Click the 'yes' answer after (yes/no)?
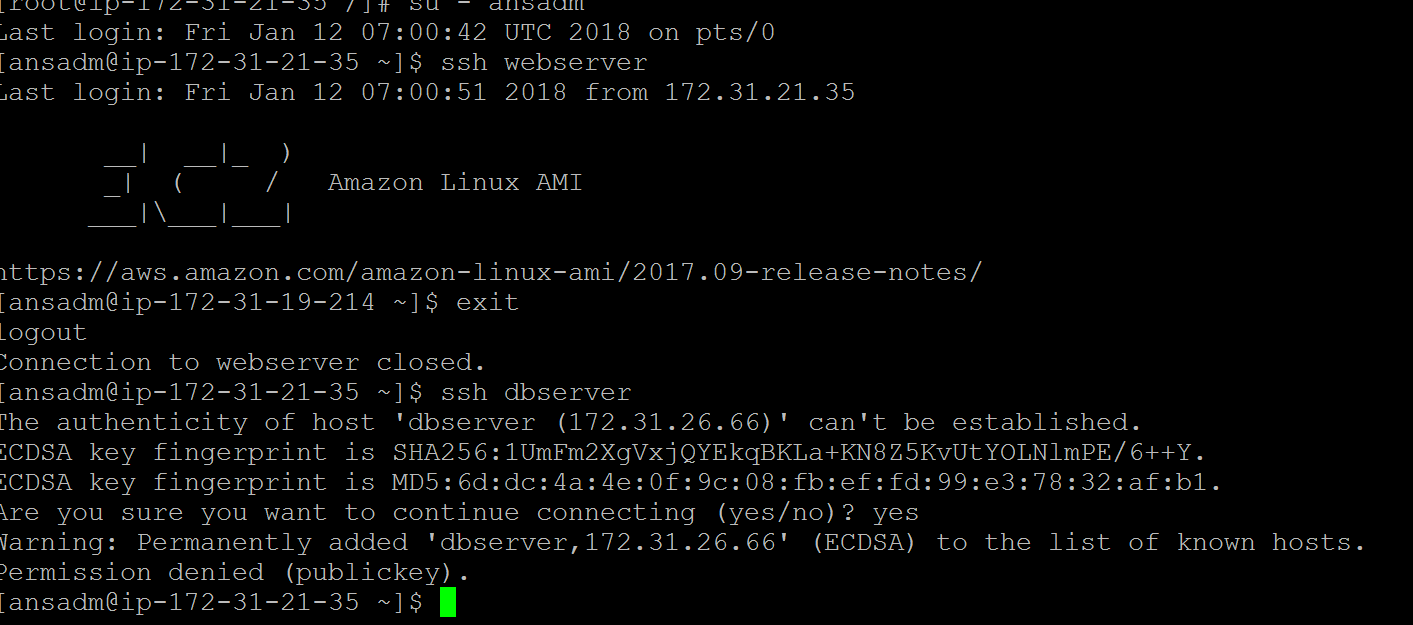1413x625 pixels. 895,513
